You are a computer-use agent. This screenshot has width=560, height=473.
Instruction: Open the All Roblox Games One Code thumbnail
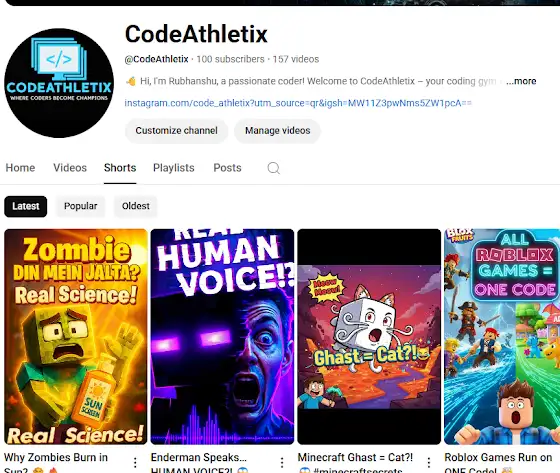[x=502, y=337]
